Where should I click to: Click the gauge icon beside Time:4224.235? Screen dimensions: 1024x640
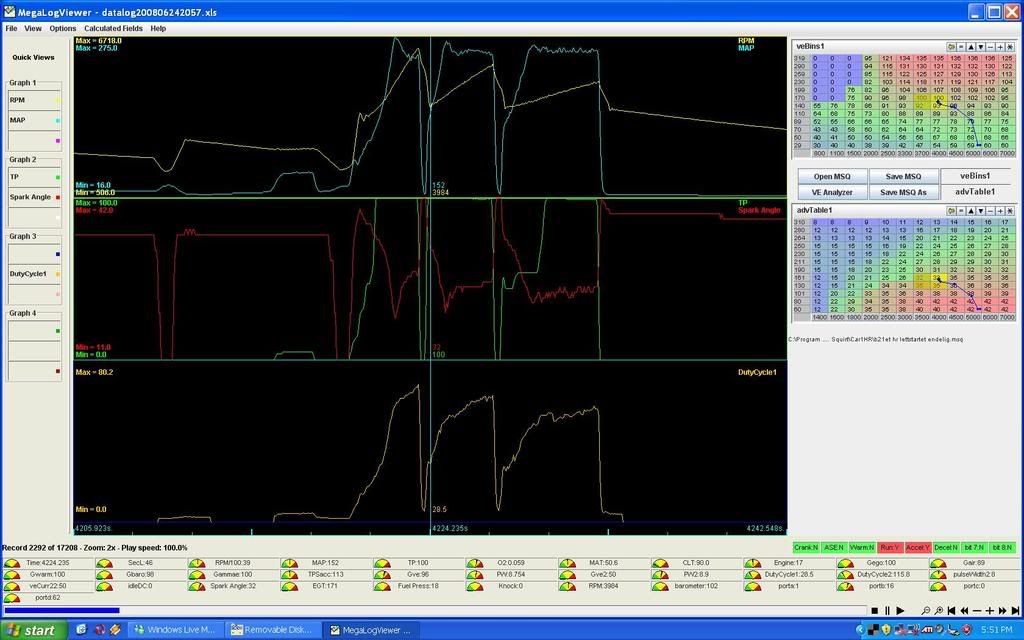12,563
